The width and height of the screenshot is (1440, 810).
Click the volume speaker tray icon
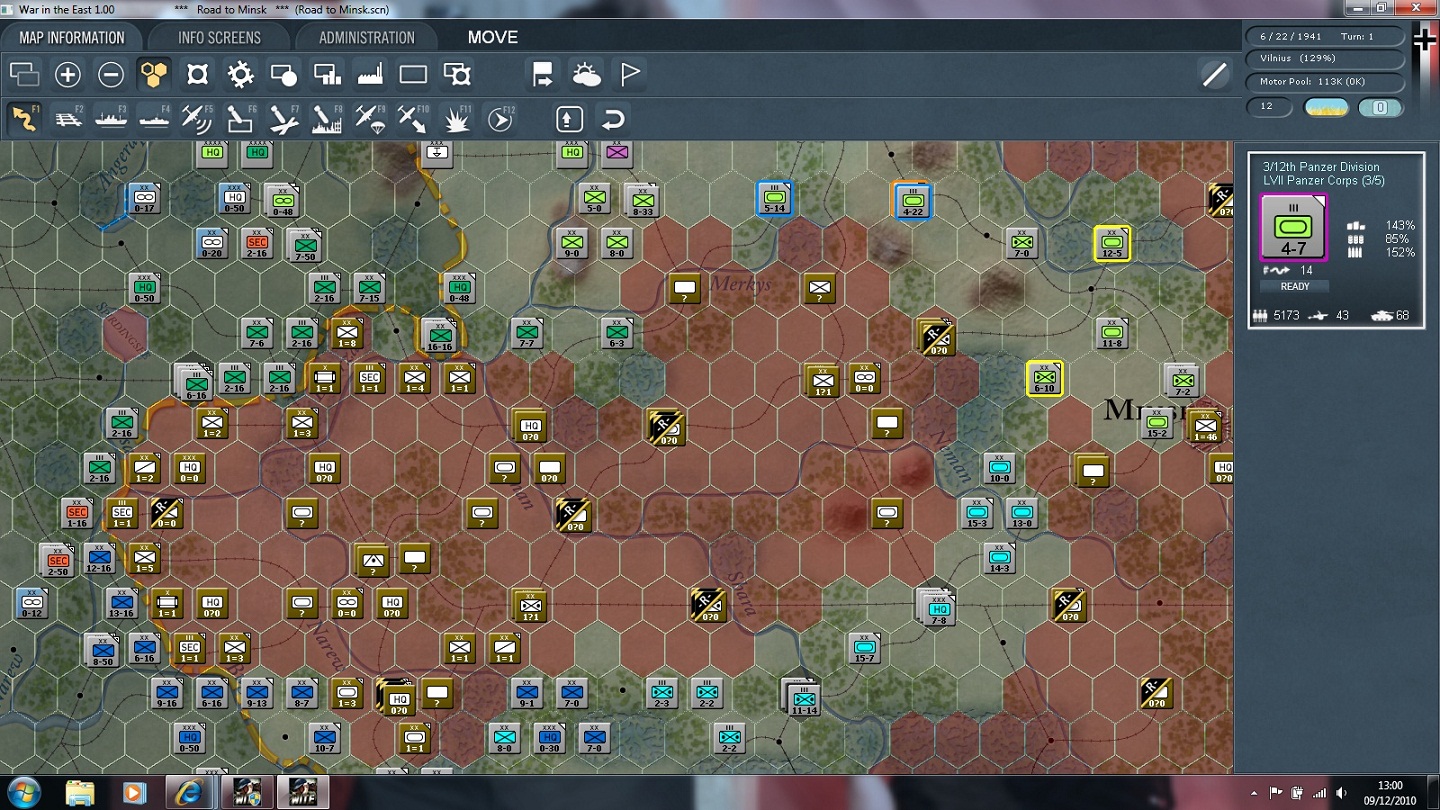tap(1341, 793)
